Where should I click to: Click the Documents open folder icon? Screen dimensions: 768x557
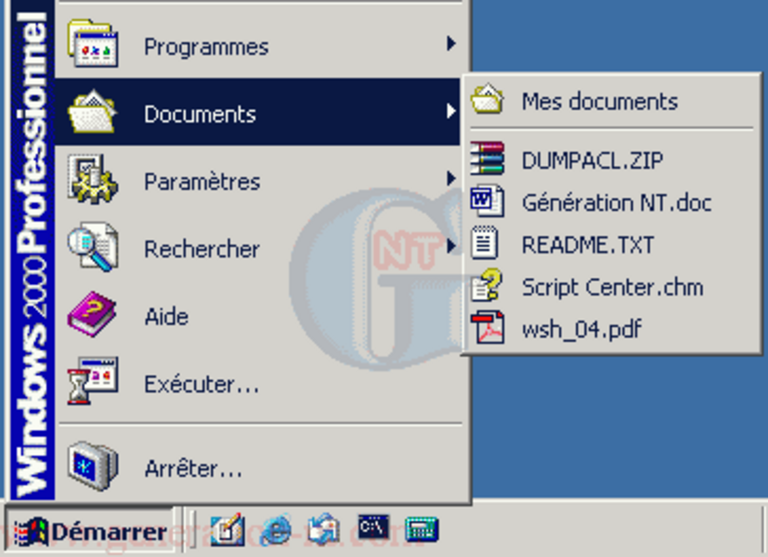(x=92, y=112)
